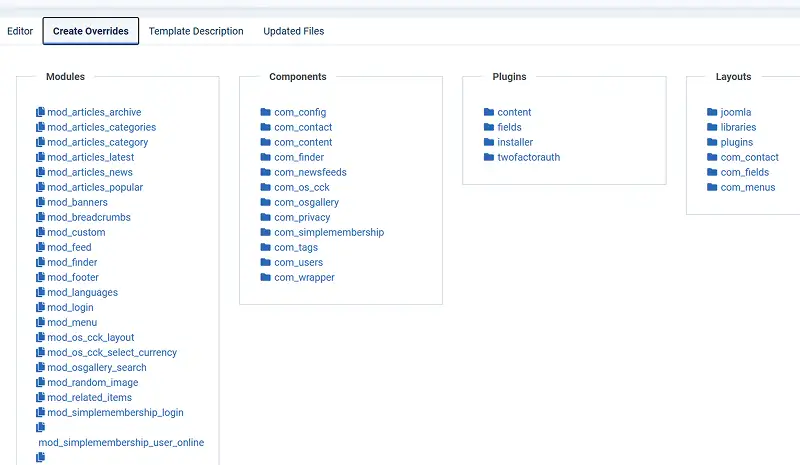The height and width of the screenshot is (465, 800).
Task: Open the mod_footer module link
Action: coord(73,277)
